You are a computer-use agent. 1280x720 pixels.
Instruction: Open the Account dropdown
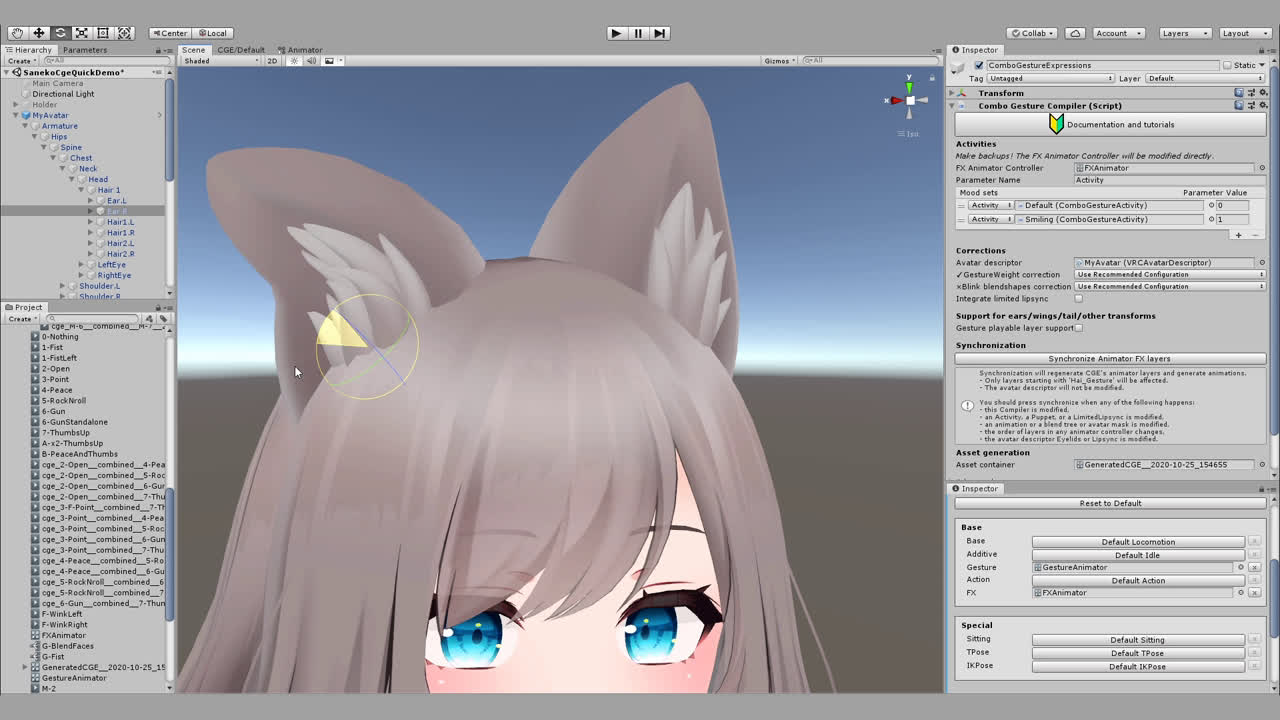click(1118, 33)
